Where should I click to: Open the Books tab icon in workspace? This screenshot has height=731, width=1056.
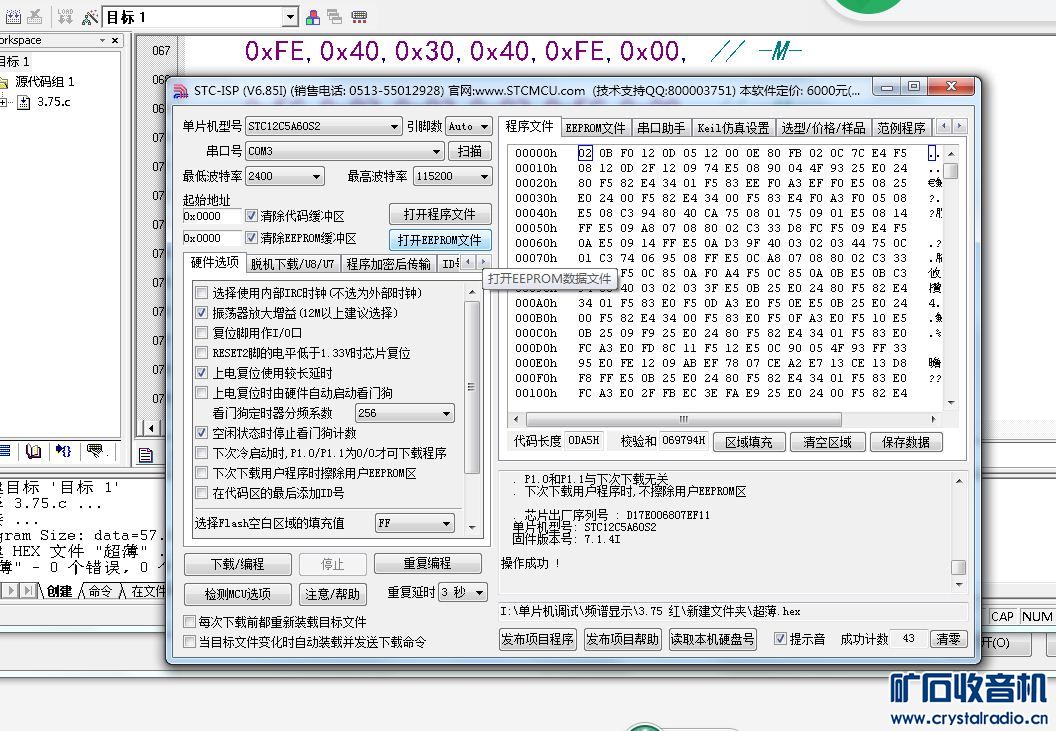coord(33,451)
